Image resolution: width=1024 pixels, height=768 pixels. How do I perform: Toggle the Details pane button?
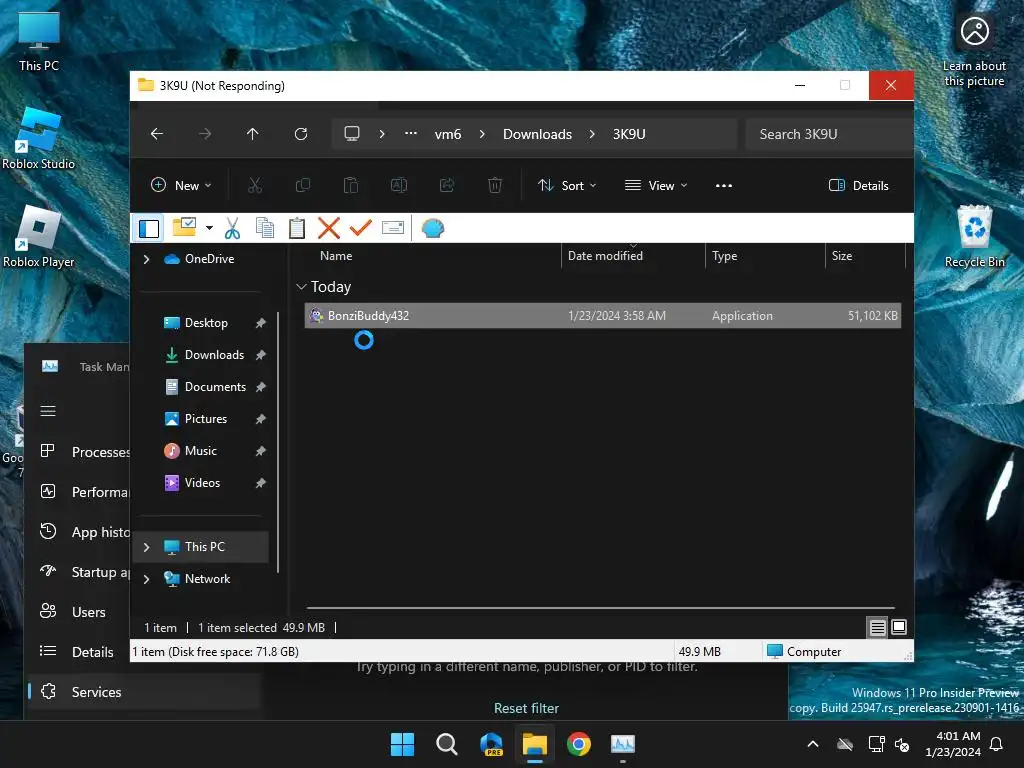pyautogui.click(x=858, y=185)
